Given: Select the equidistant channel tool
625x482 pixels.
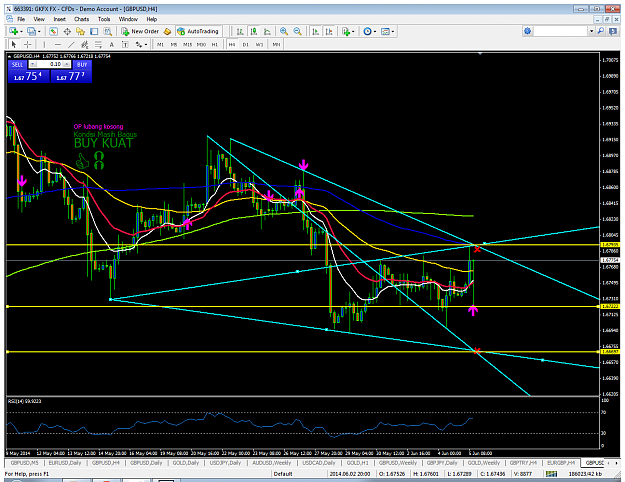Looking at the screenshot, I should 85,44.
